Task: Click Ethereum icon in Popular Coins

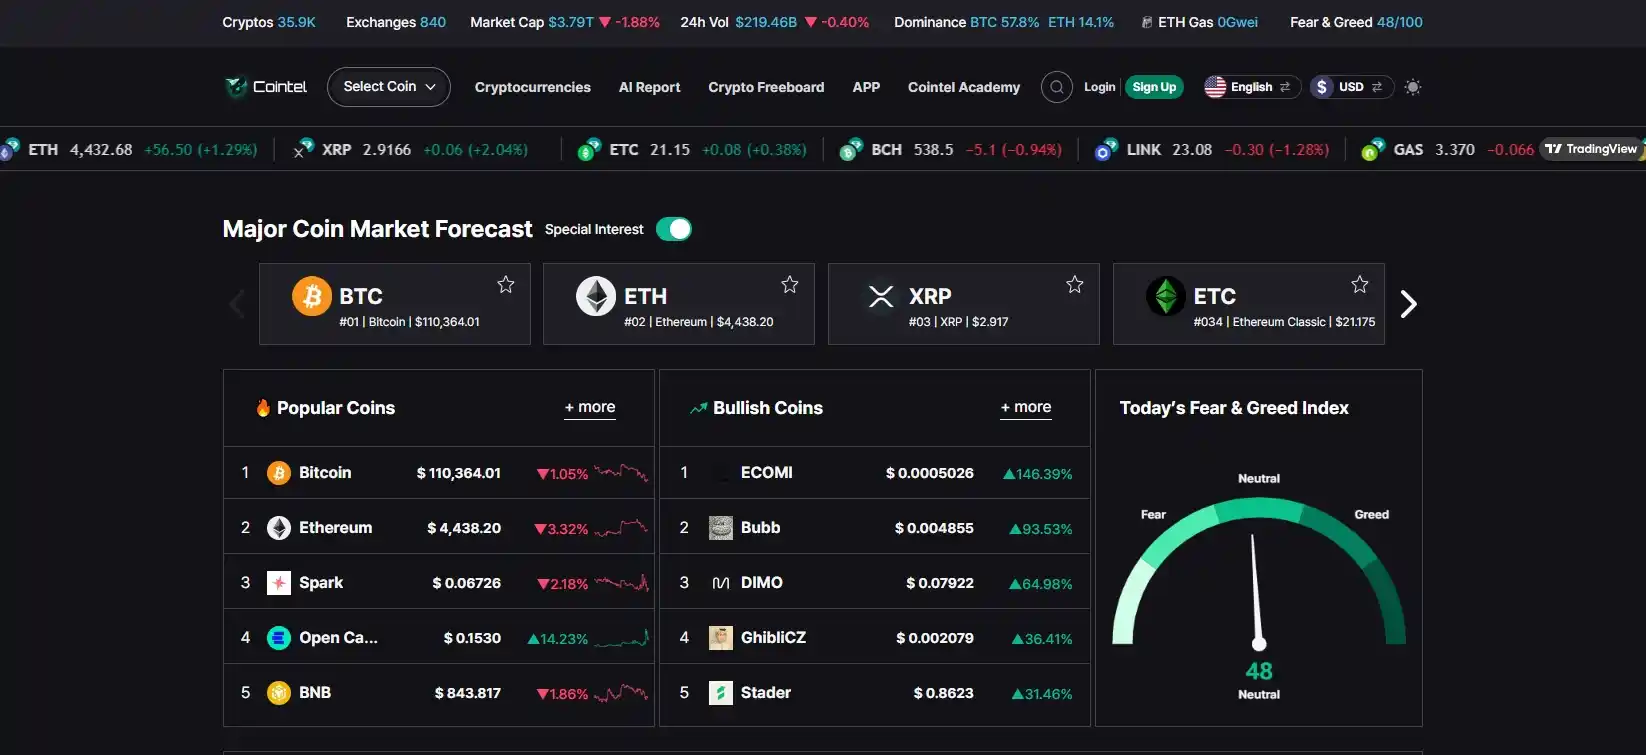Action: (x=279, y=528)
